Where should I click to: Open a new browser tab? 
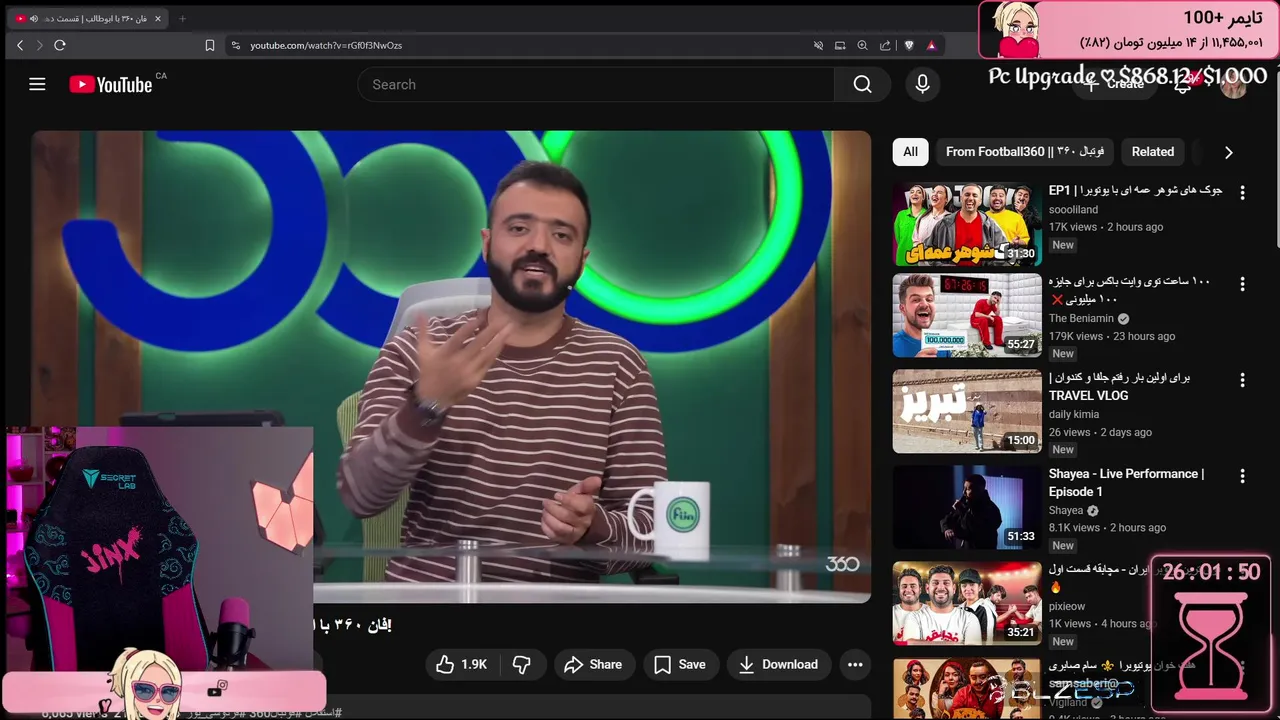182,18
